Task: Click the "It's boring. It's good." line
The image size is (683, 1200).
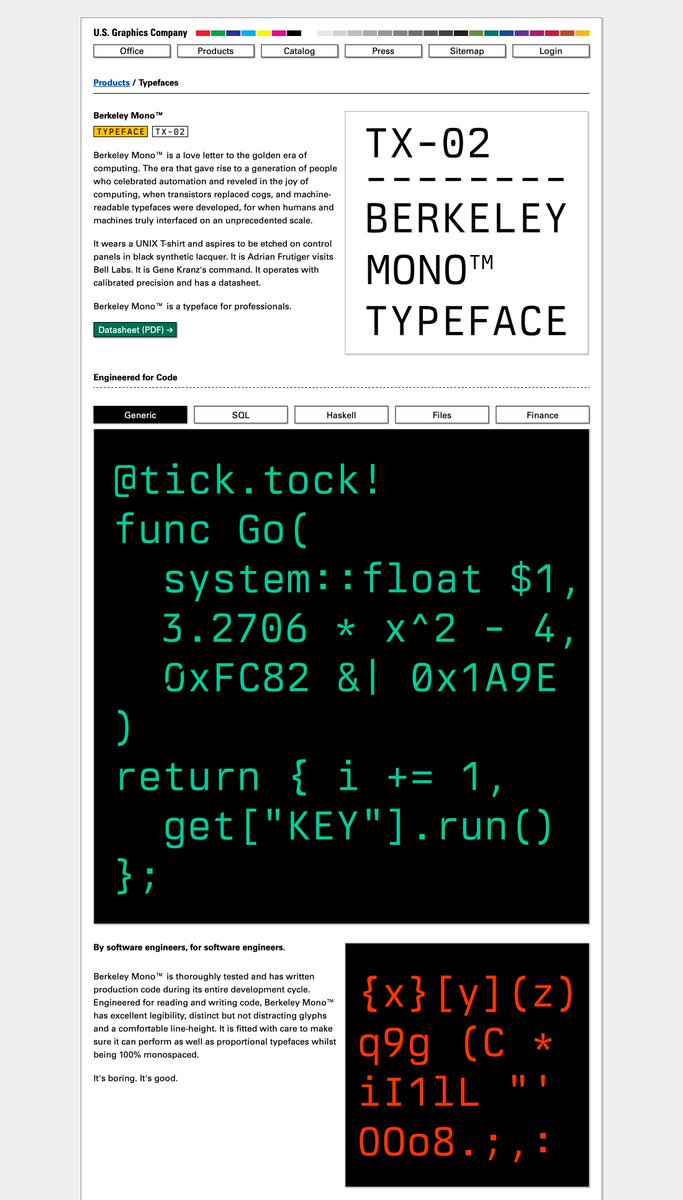Action: [x=135, y=1078]
